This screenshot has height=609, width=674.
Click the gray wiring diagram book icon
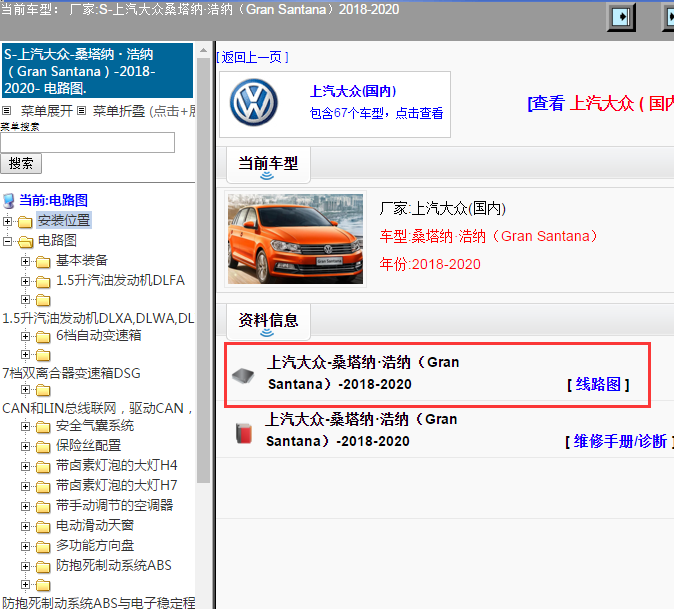pos(243,375)
